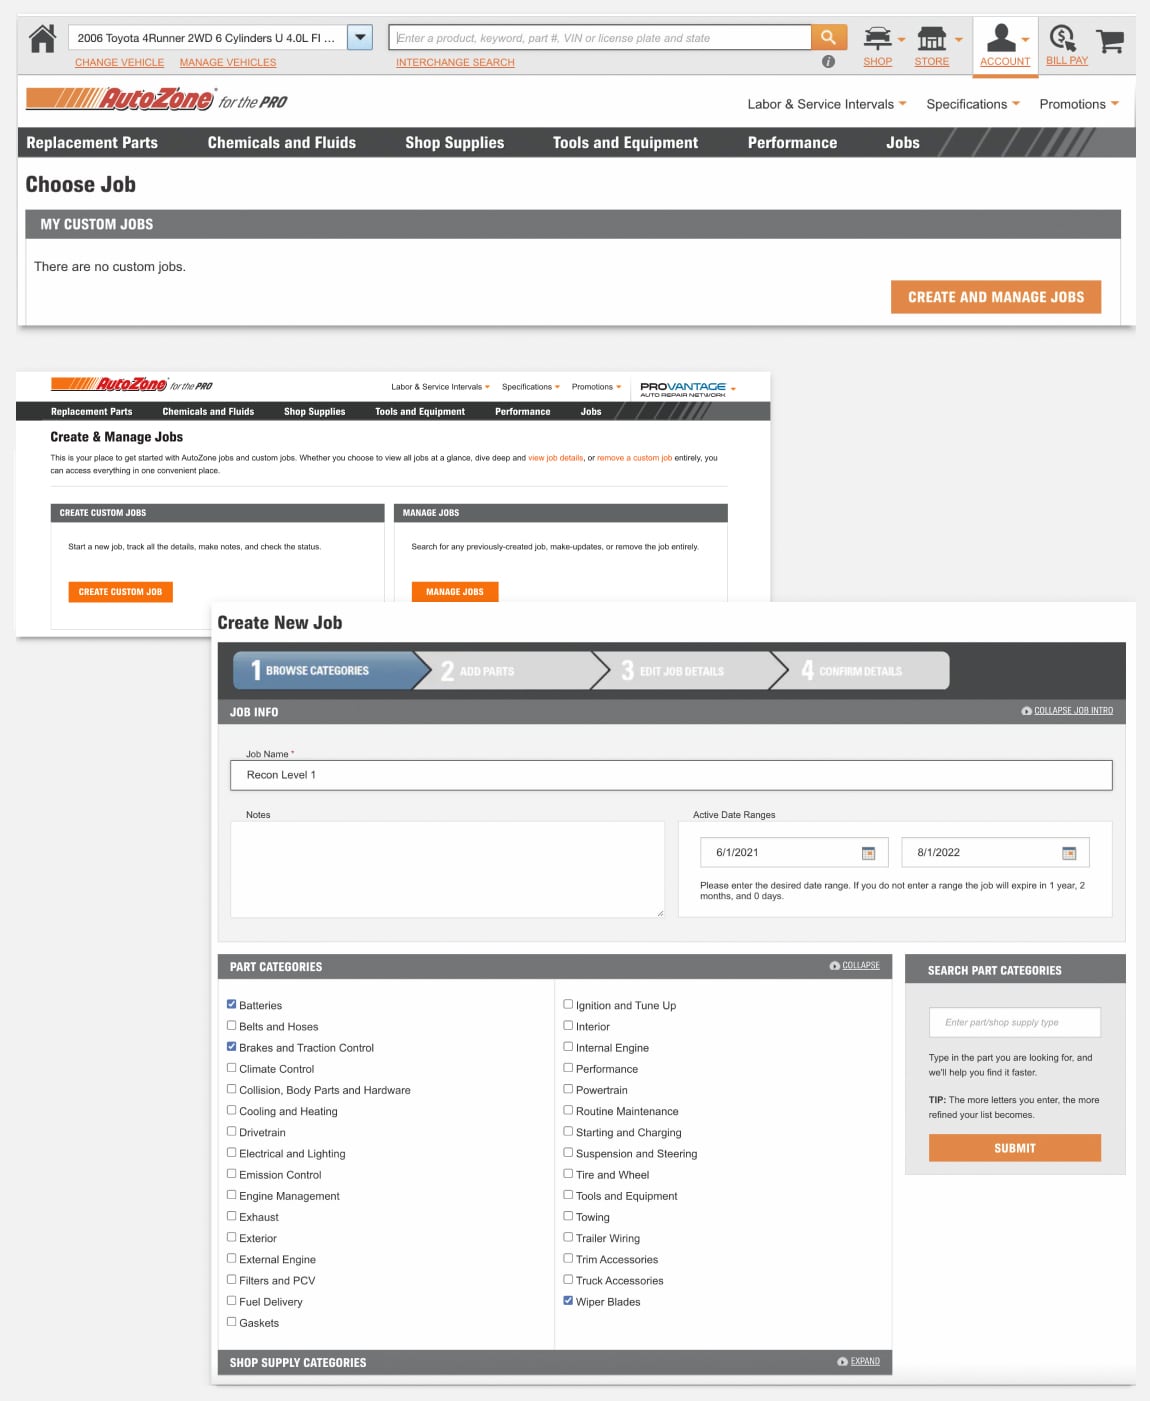The height and width of the screenshot is (1401, 1150).
Task: Click the Collapse Job Intro arrow icon
Action: (x=1026, y=711)
